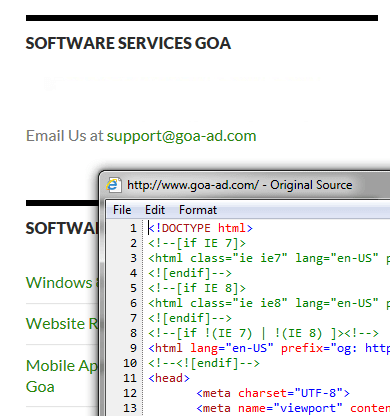Click source line 9 html lang en-US
The image size is (390, 416).
click(x=269, y=348)
